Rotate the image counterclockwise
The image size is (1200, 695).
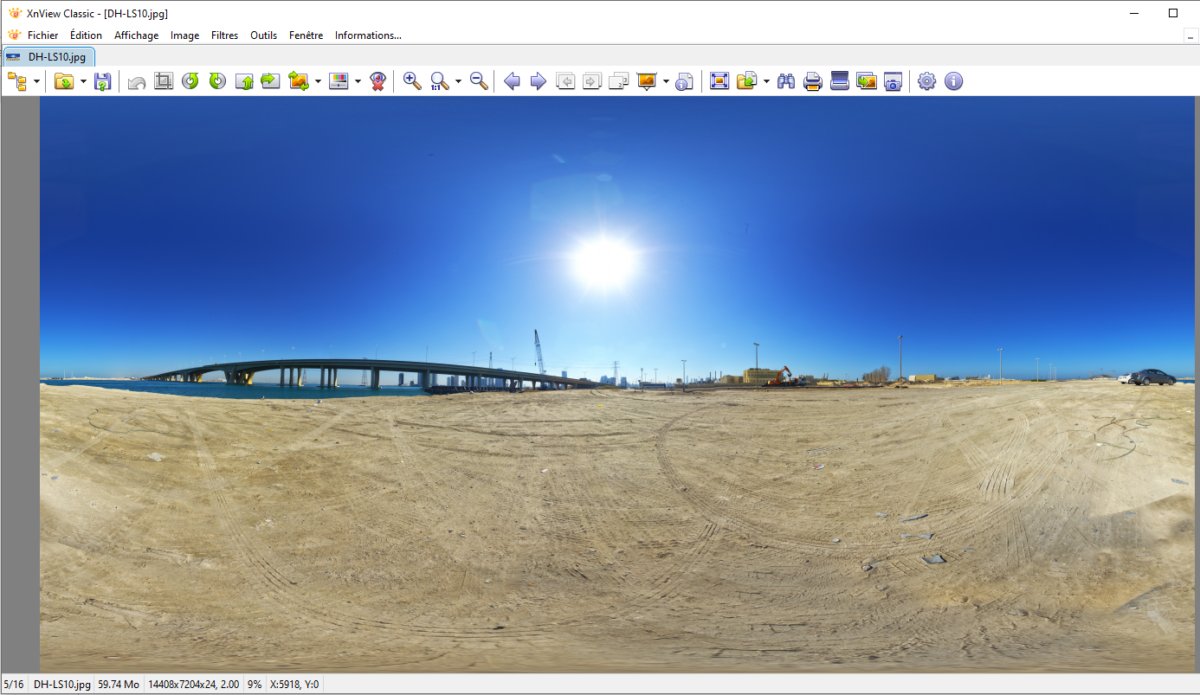[191, 81]
